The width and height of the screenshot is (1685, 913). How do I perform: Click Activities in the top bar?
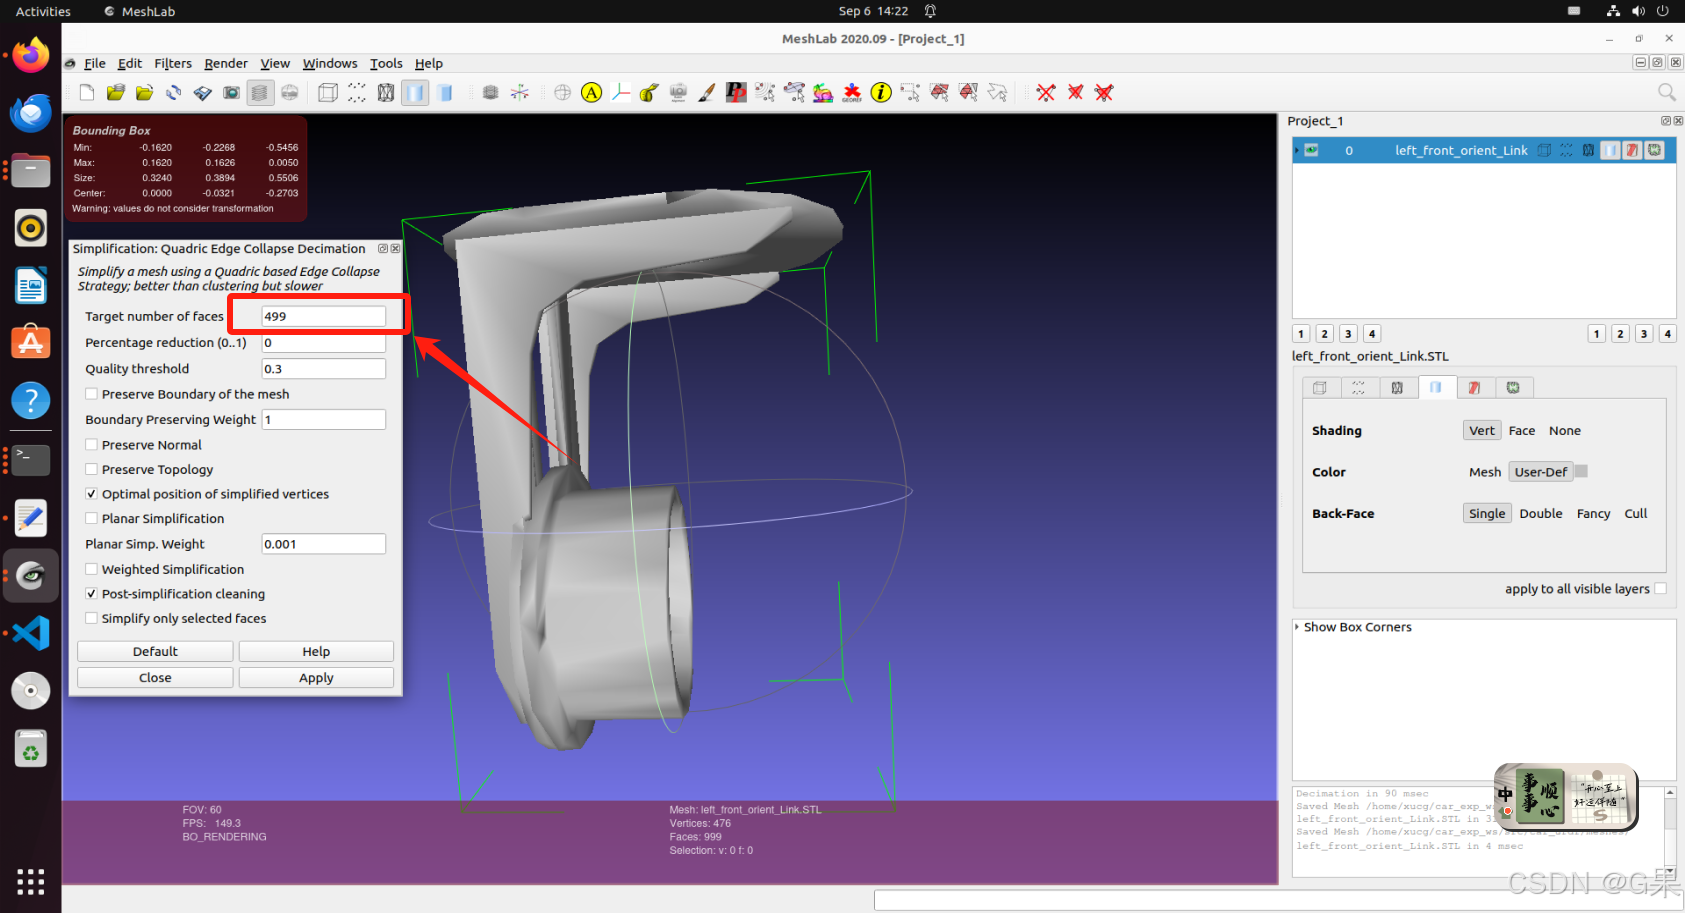(x=43, y=11)
